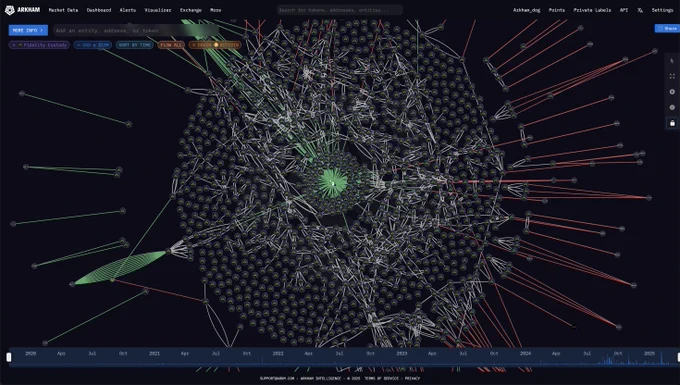Click the 2022 marker on the timeline
Screen dimensions: 680x385
tap(278, 353)
